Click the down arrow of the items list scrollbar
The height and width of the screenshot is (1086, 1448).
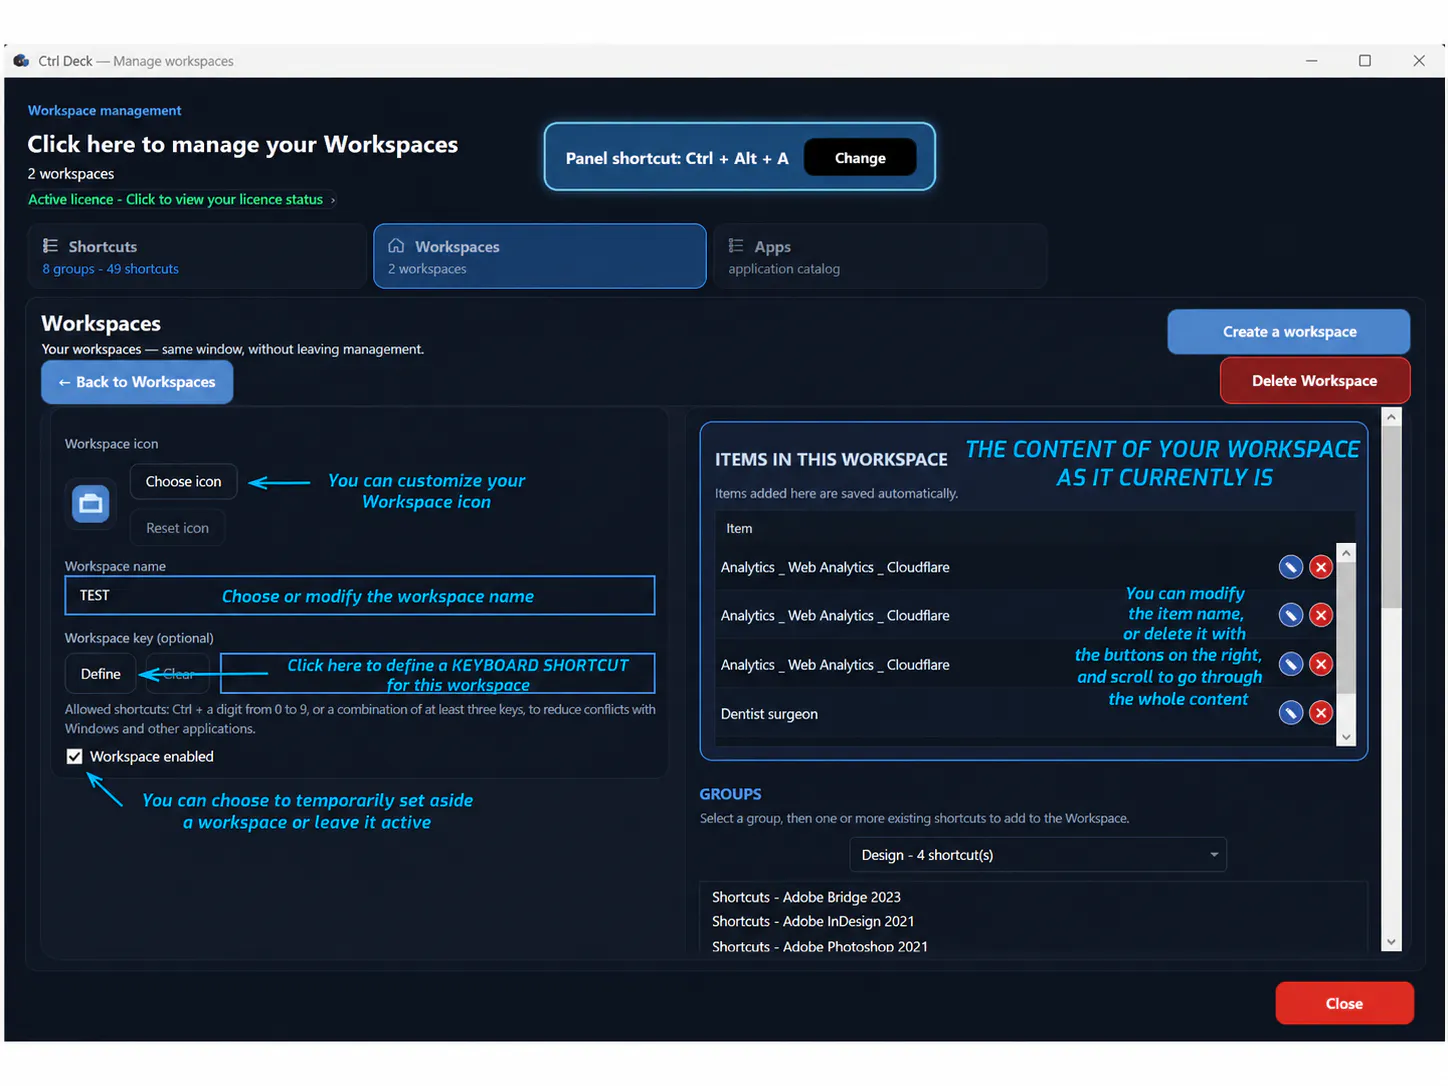click(1346, 737)
